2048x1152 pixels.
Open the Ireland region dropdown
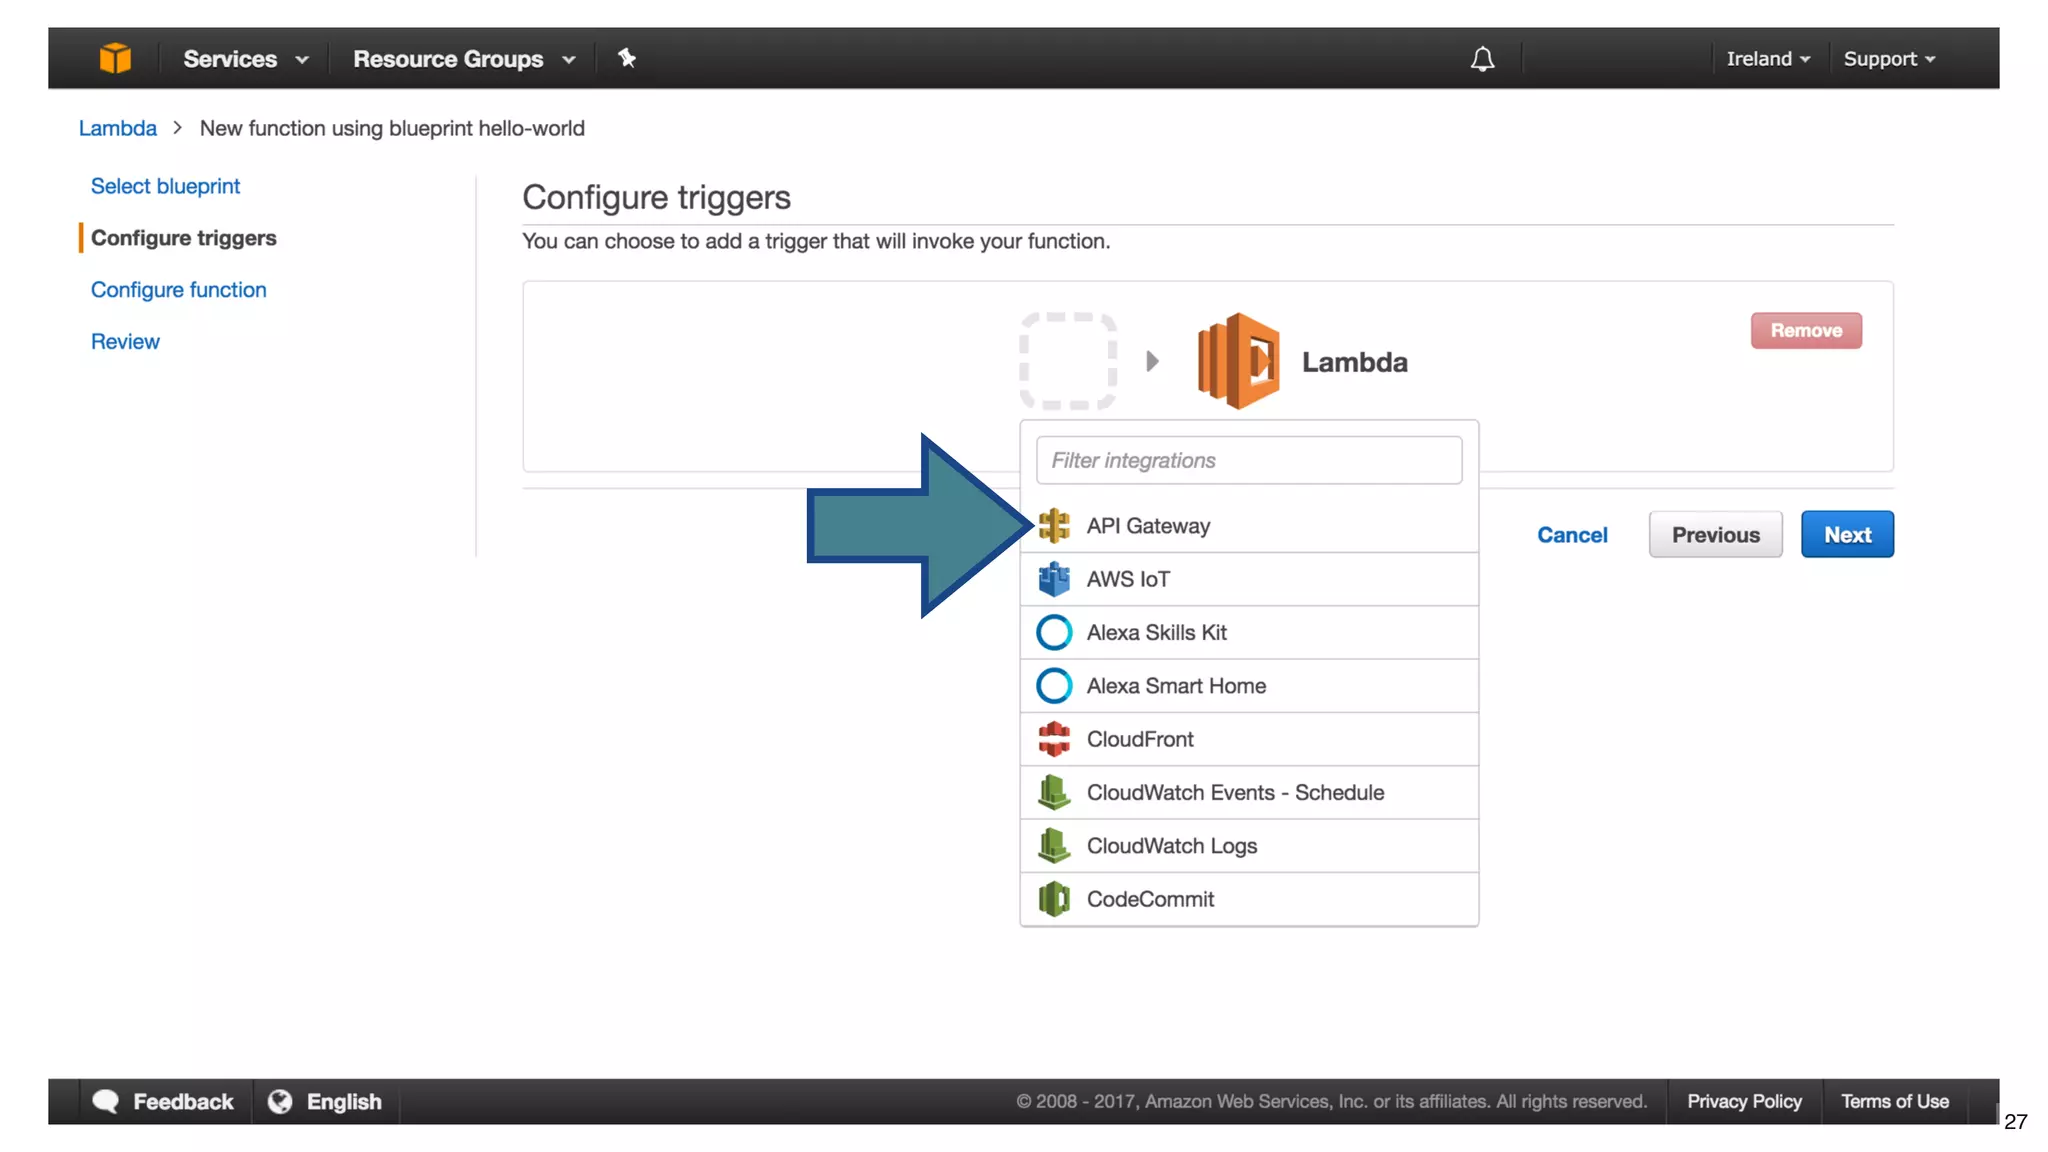tap(1767, 59)
